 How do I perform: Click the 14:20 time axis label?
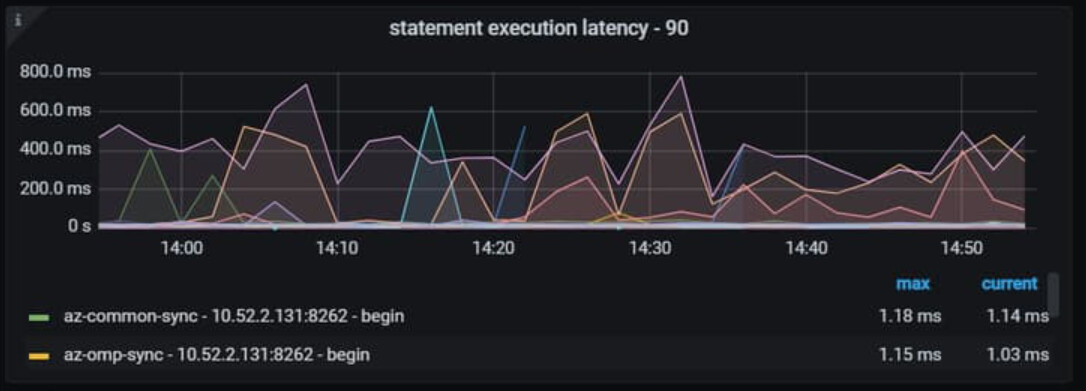[493, 248]
